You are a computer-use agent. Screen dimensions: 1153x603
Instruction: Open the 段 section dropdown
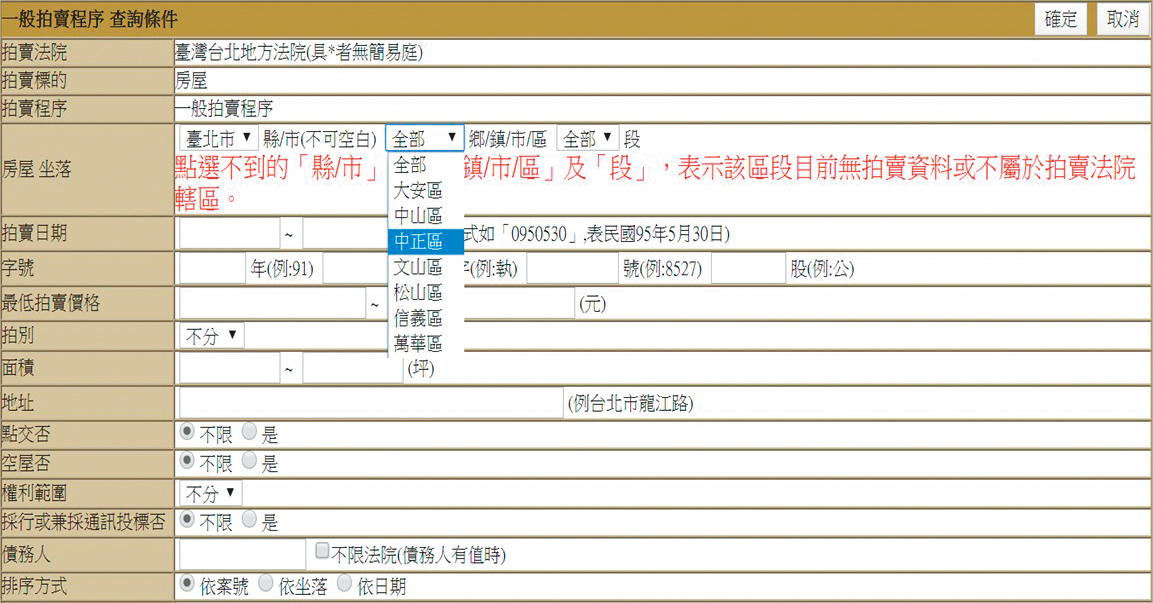[x=588, y=138]
